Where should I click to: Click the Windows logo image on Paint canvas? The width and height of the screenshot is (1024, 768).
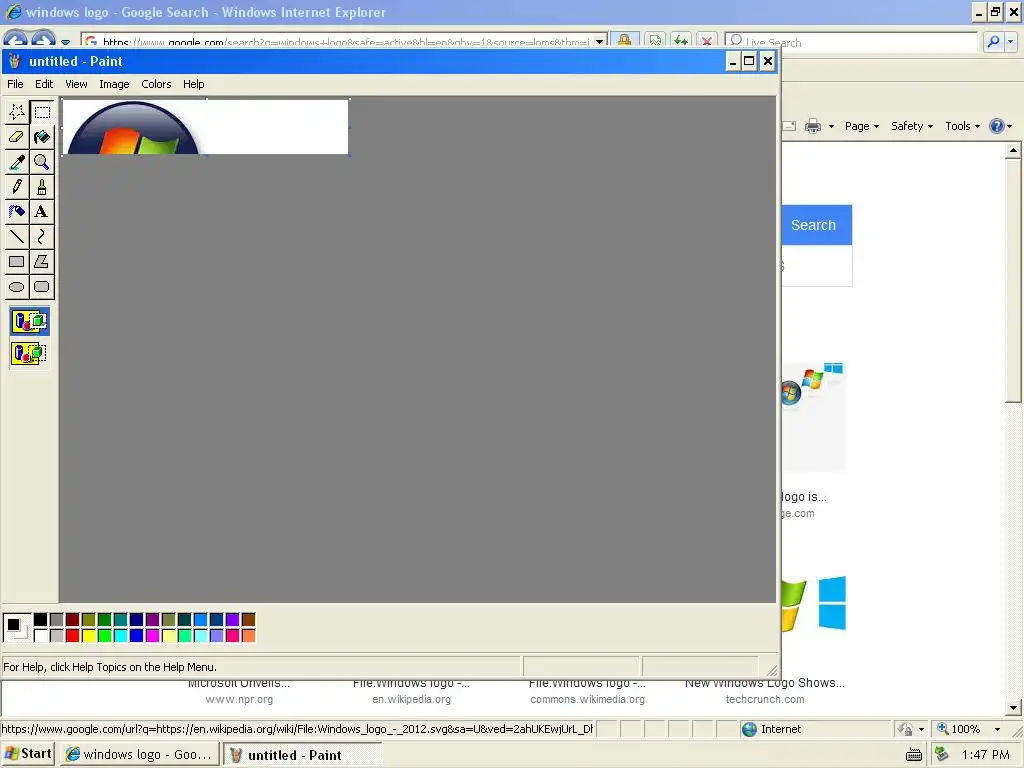point(133,129)
